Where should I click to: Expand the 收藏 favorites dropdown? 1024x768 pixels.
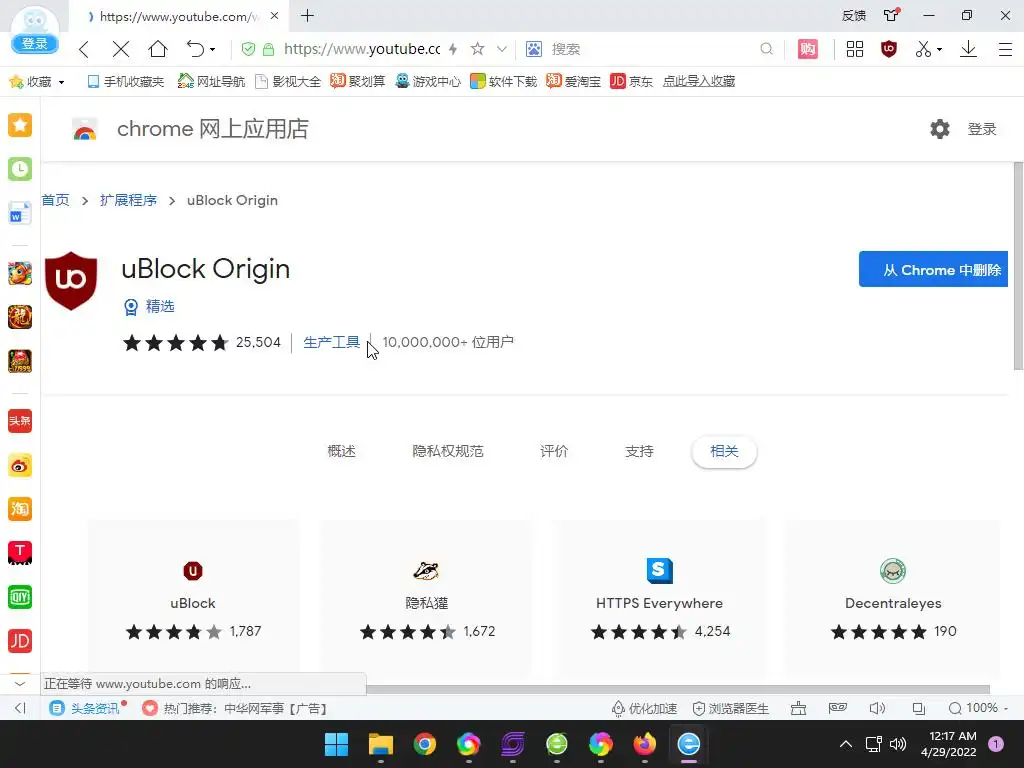[61, 82]
